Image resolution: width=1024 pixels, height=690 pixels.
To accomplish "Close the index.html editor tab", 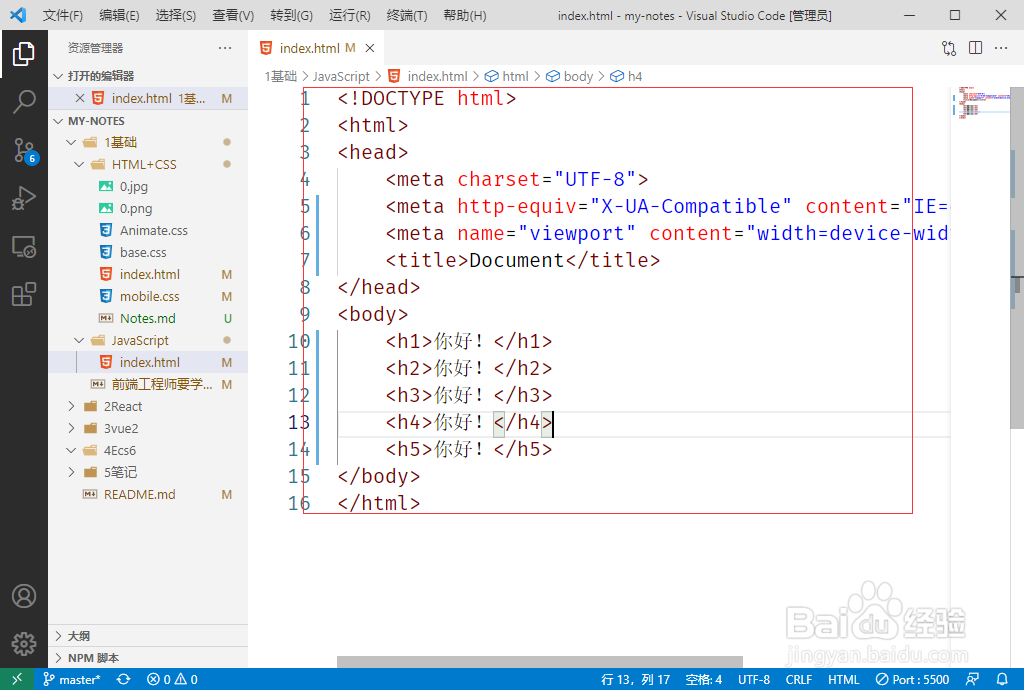I will [370, 48].
